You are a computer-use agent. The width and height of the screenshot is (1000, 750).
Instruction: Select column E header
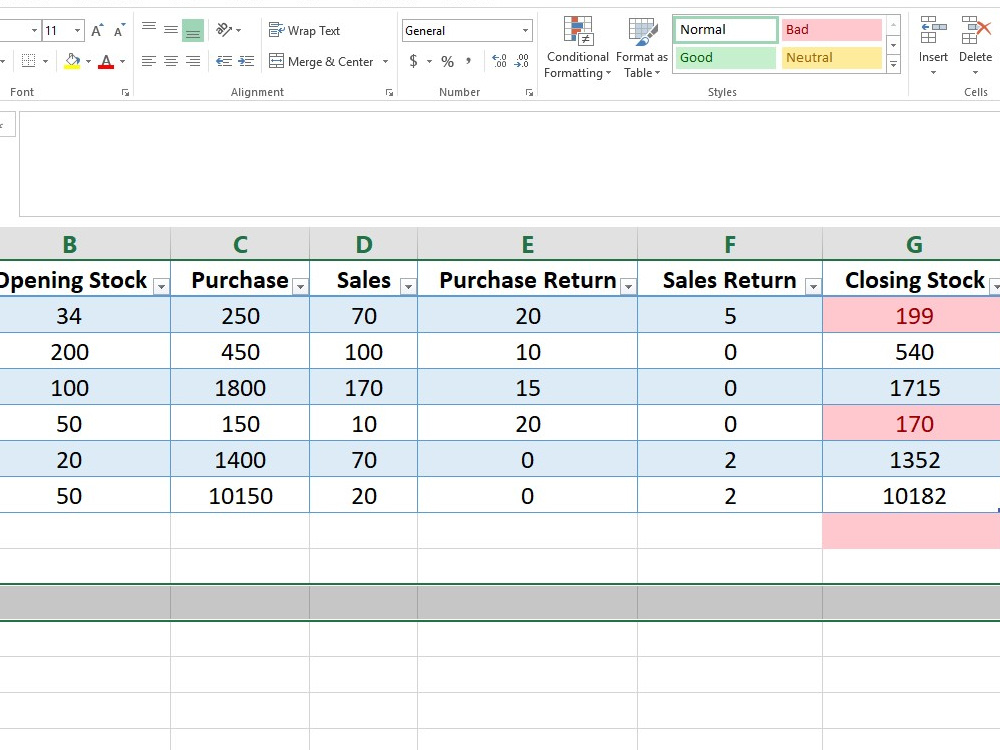(x=527, y=244)
